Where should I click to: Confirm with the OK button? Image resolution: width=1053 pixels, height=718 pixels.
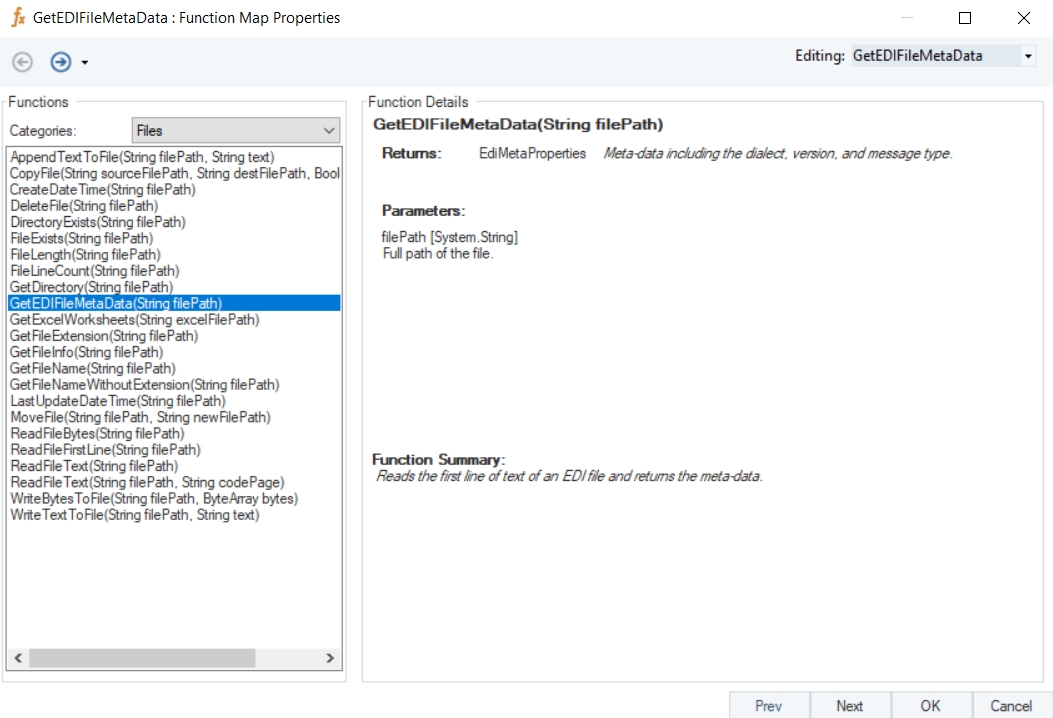(x=930, y=706)
